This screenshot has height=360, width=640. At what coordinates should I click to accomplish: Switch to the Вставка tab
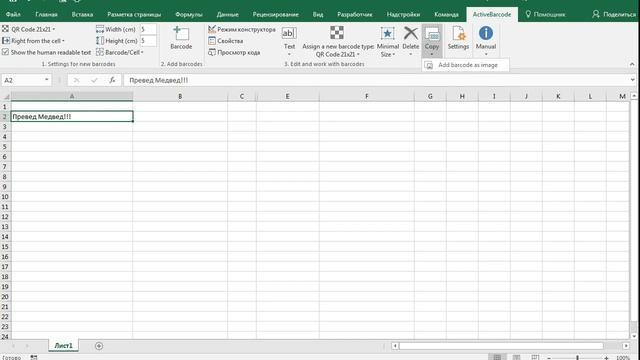(x=82, y=14)
